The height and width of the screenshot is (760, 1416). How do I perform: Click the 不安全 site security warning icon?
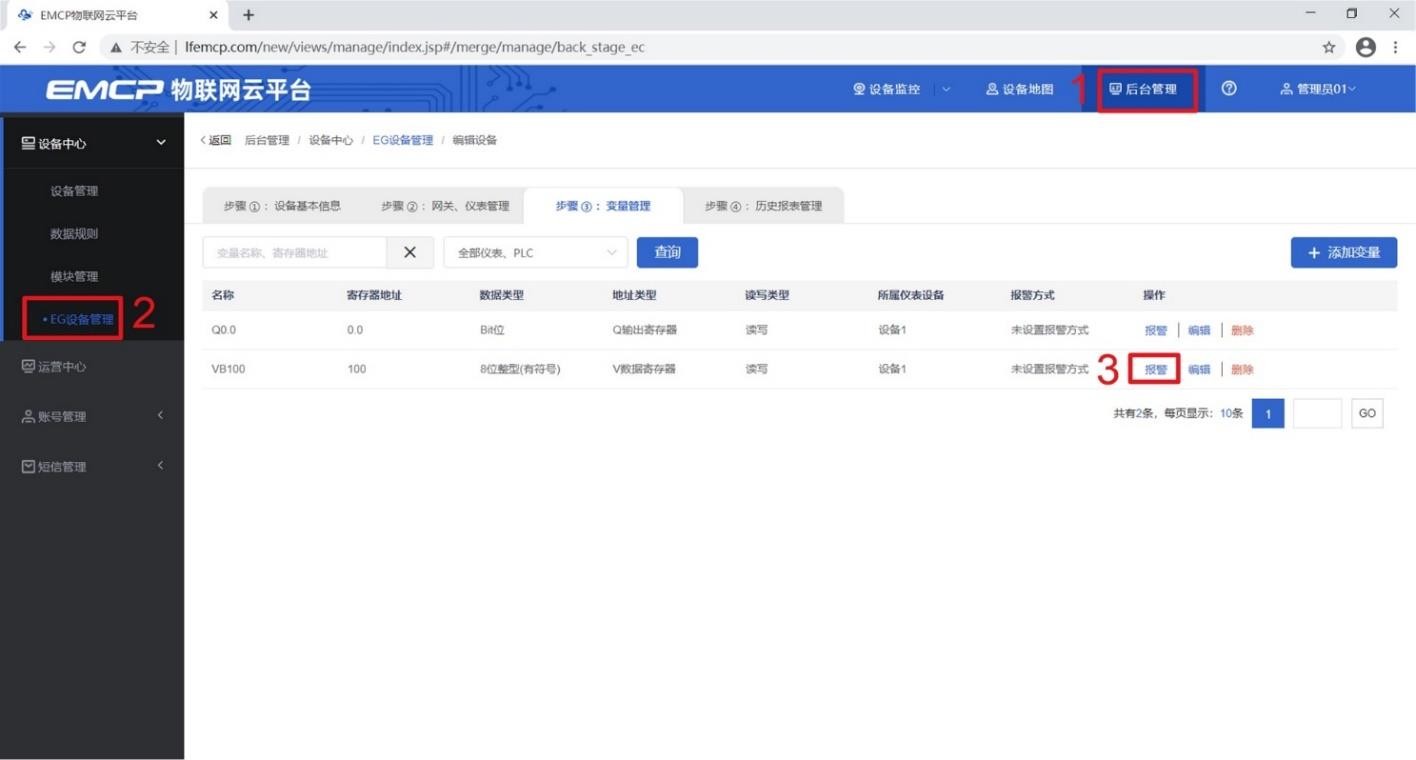pyautogui.click(x=117, y=47)
